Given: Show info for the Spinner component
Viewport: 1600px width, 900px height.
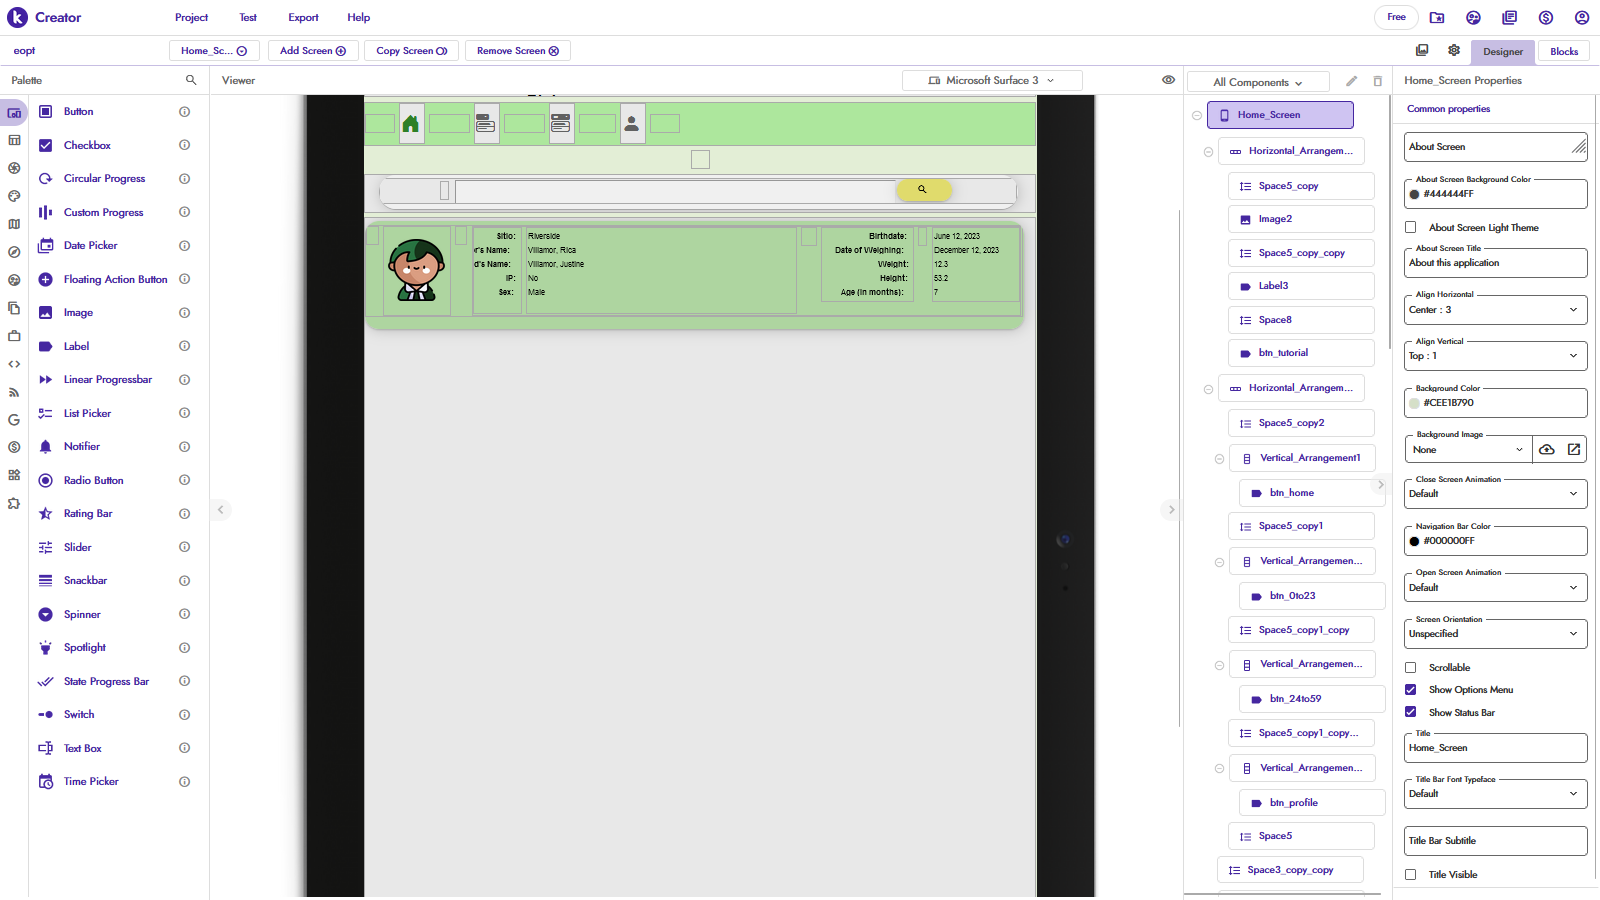Looking at the screenshot, I should pos(184,614).
